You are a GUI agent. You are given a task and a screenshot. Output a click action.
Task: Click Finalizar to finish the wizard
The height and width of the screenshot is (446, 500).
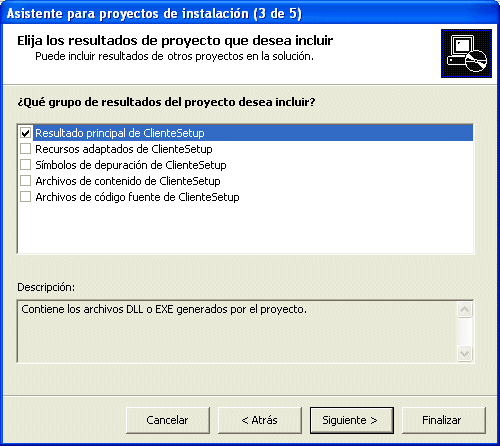coord(444,420)
